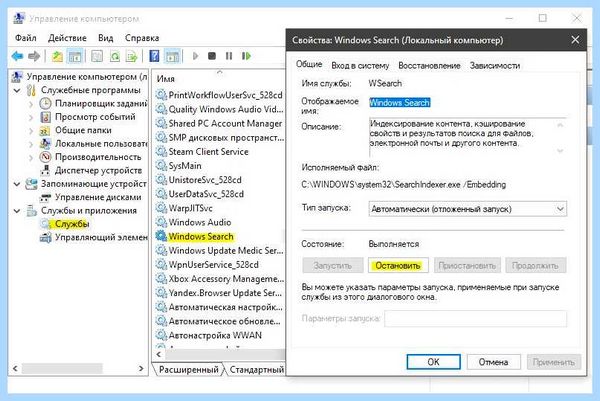This screenshot has width=600, height=401.
Task: Click Windows Audio service gear icon
Action: click(x=161, y=222)
